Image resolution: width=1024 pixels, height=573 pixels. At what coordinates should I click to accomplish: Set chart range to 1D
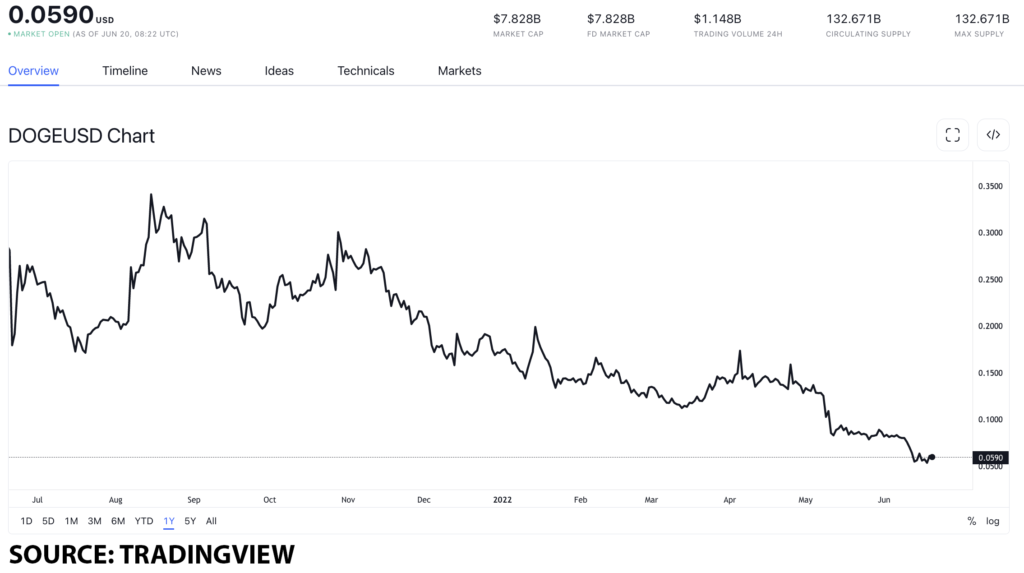point(26,521)
